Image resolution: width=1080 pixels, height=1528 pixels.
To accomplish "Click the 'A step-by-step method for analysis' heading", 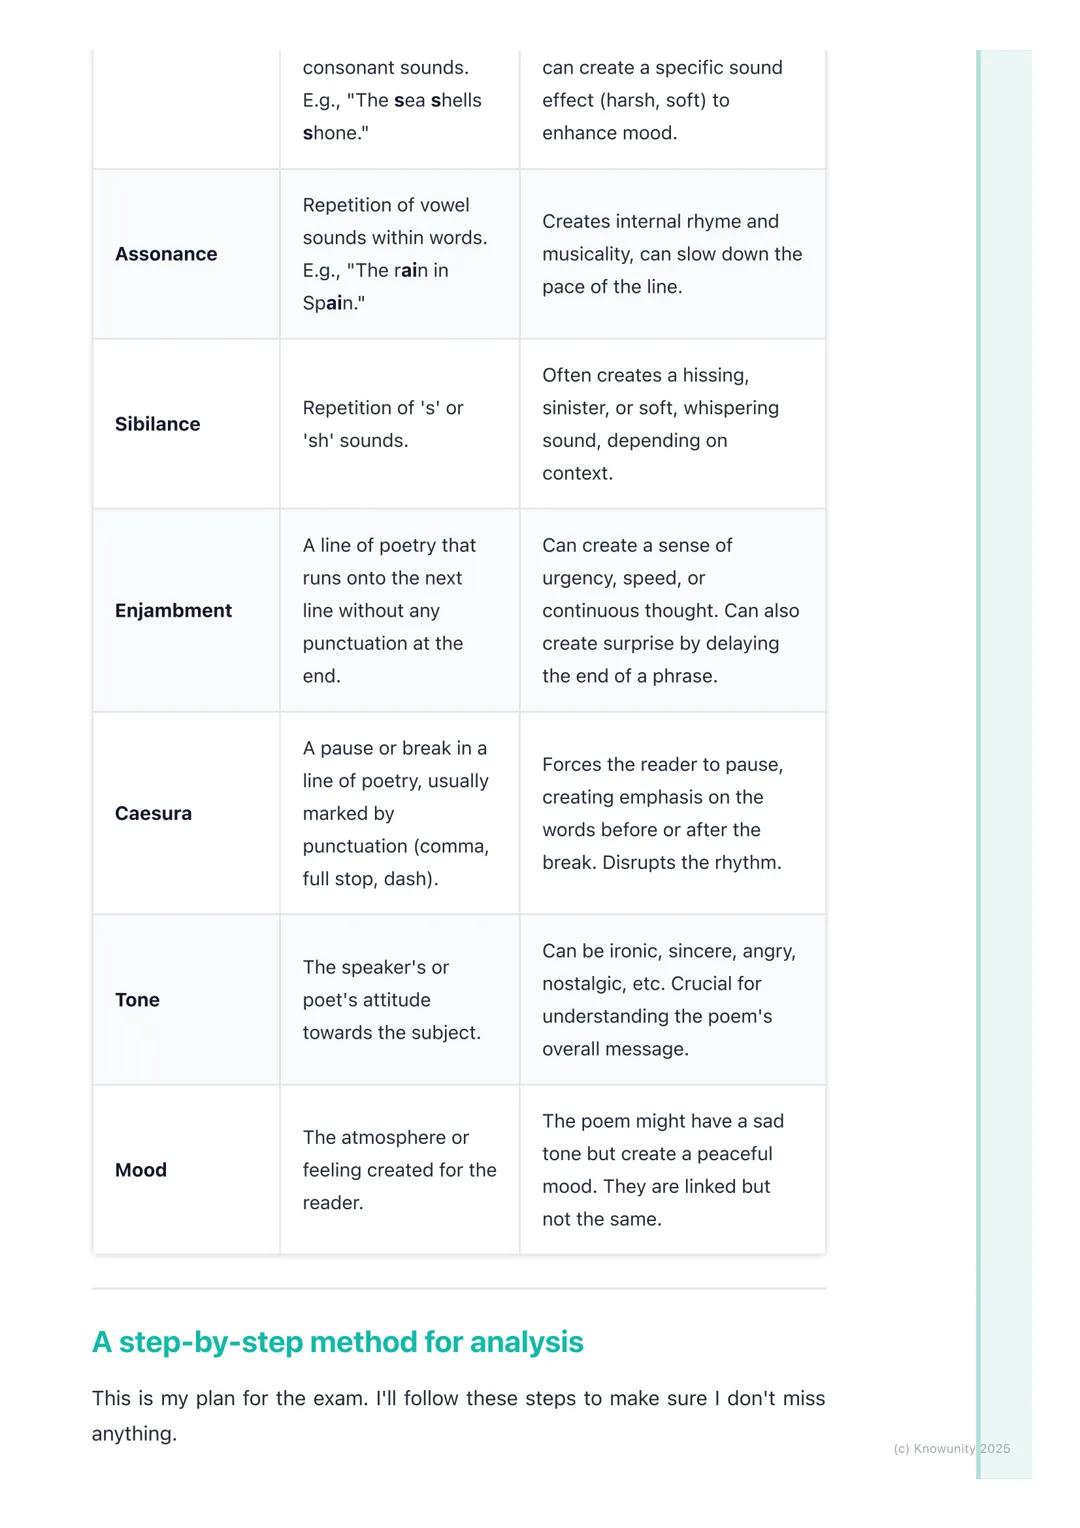I will pos(337,1342).
